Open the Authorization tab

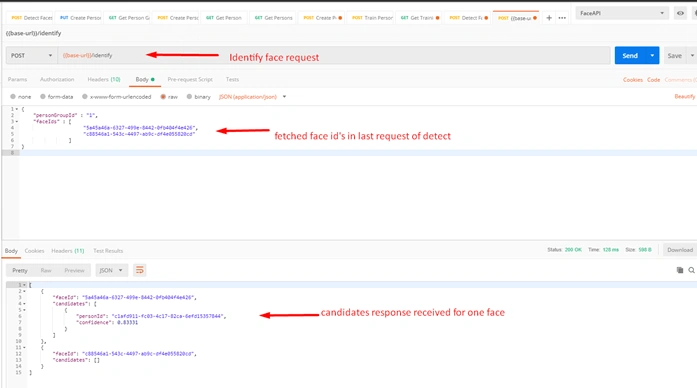[57, 80]
